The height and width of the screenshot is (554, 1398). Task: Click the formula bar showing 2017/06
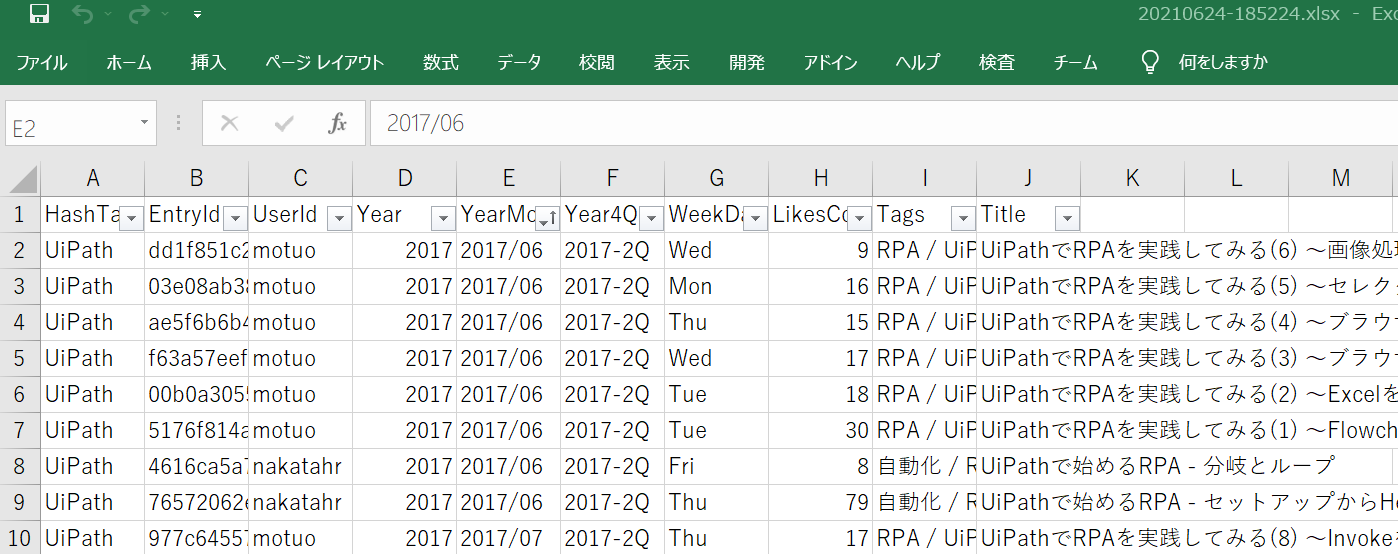(884, 124)
